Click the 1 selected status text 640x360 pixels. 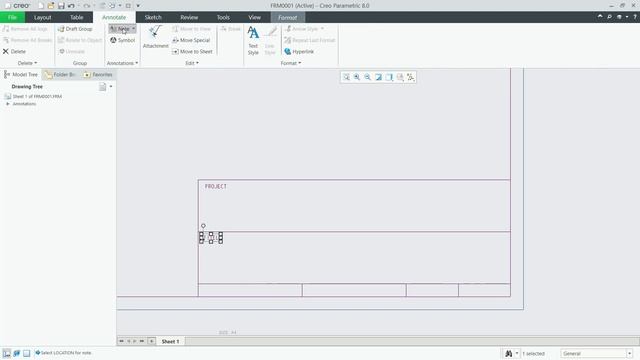[x=533, y=353]
